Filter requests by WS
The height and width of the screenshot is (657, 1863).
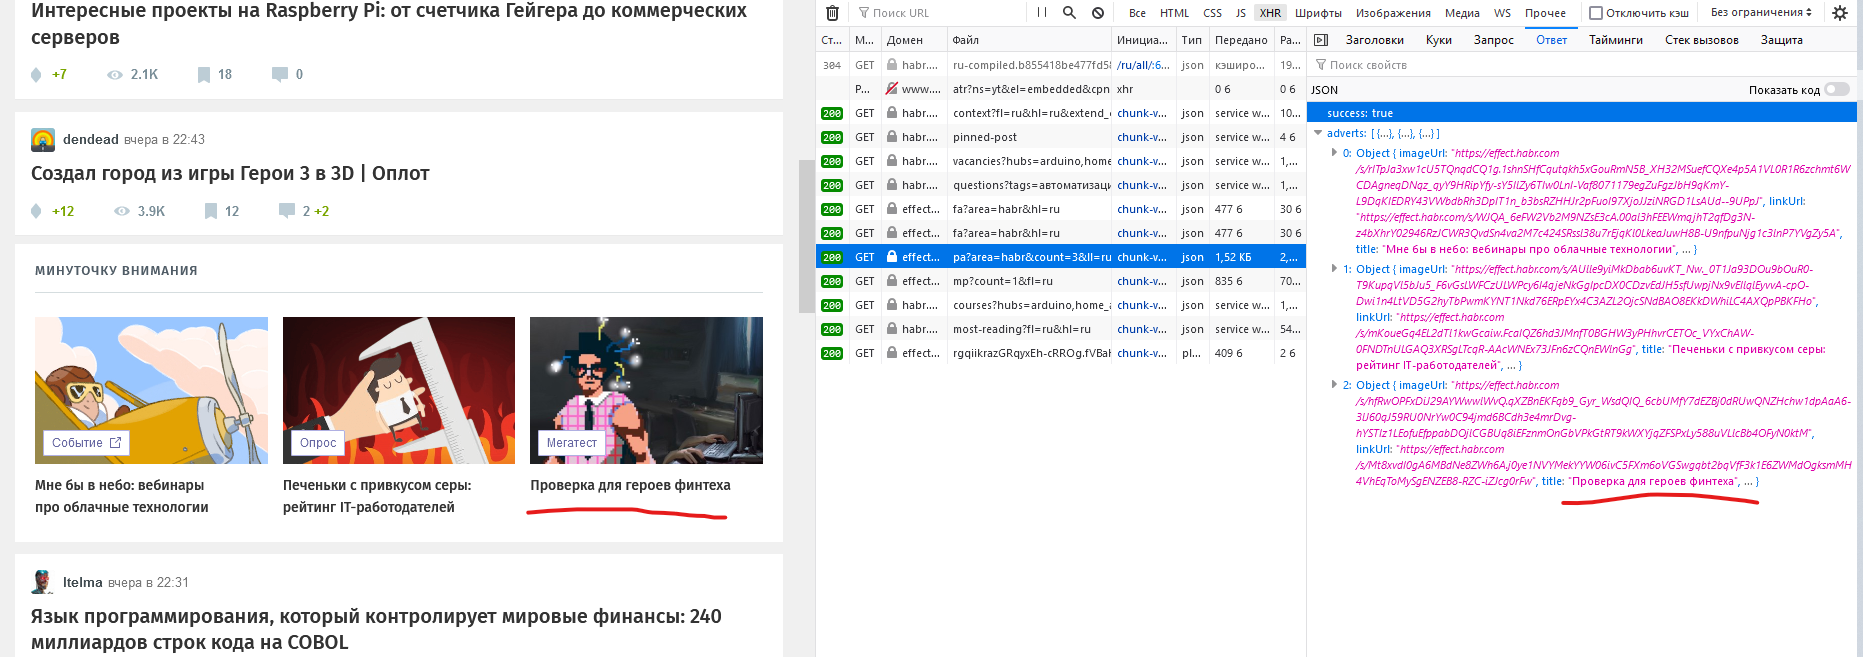coord(1502,13)
